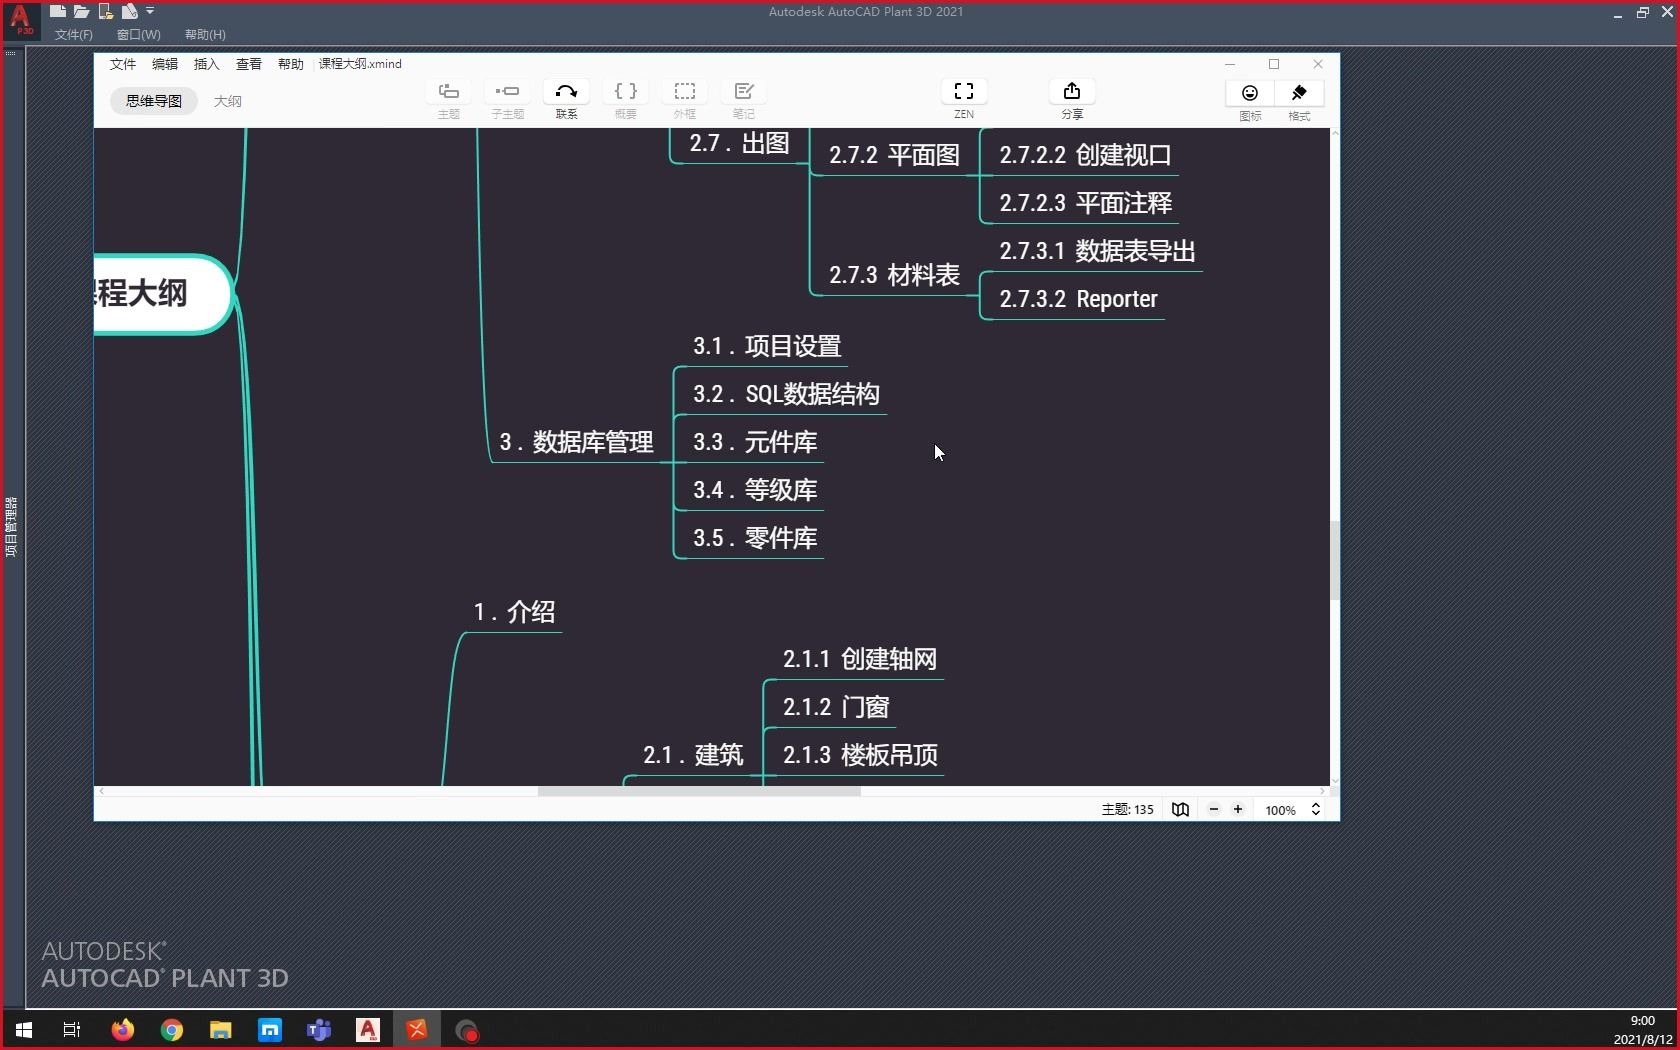Open XMind 帮助 menu
The width and height of the screenshot is (1680, 1050).
tap(290, 64)
